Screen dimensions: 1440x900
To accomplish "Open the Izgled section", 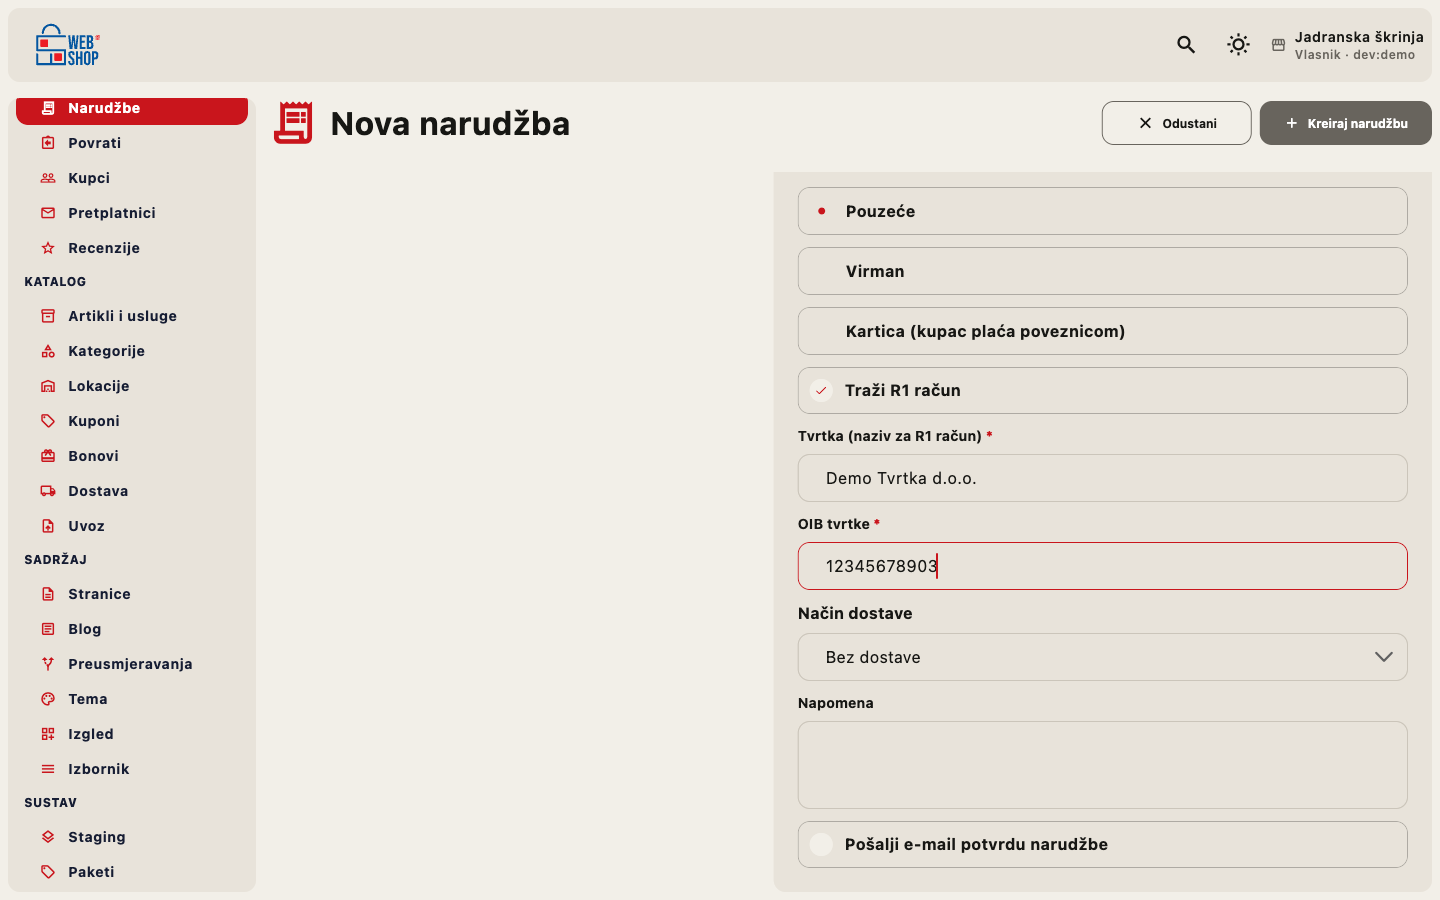I will pyautogui.click(x=132, y=734).
